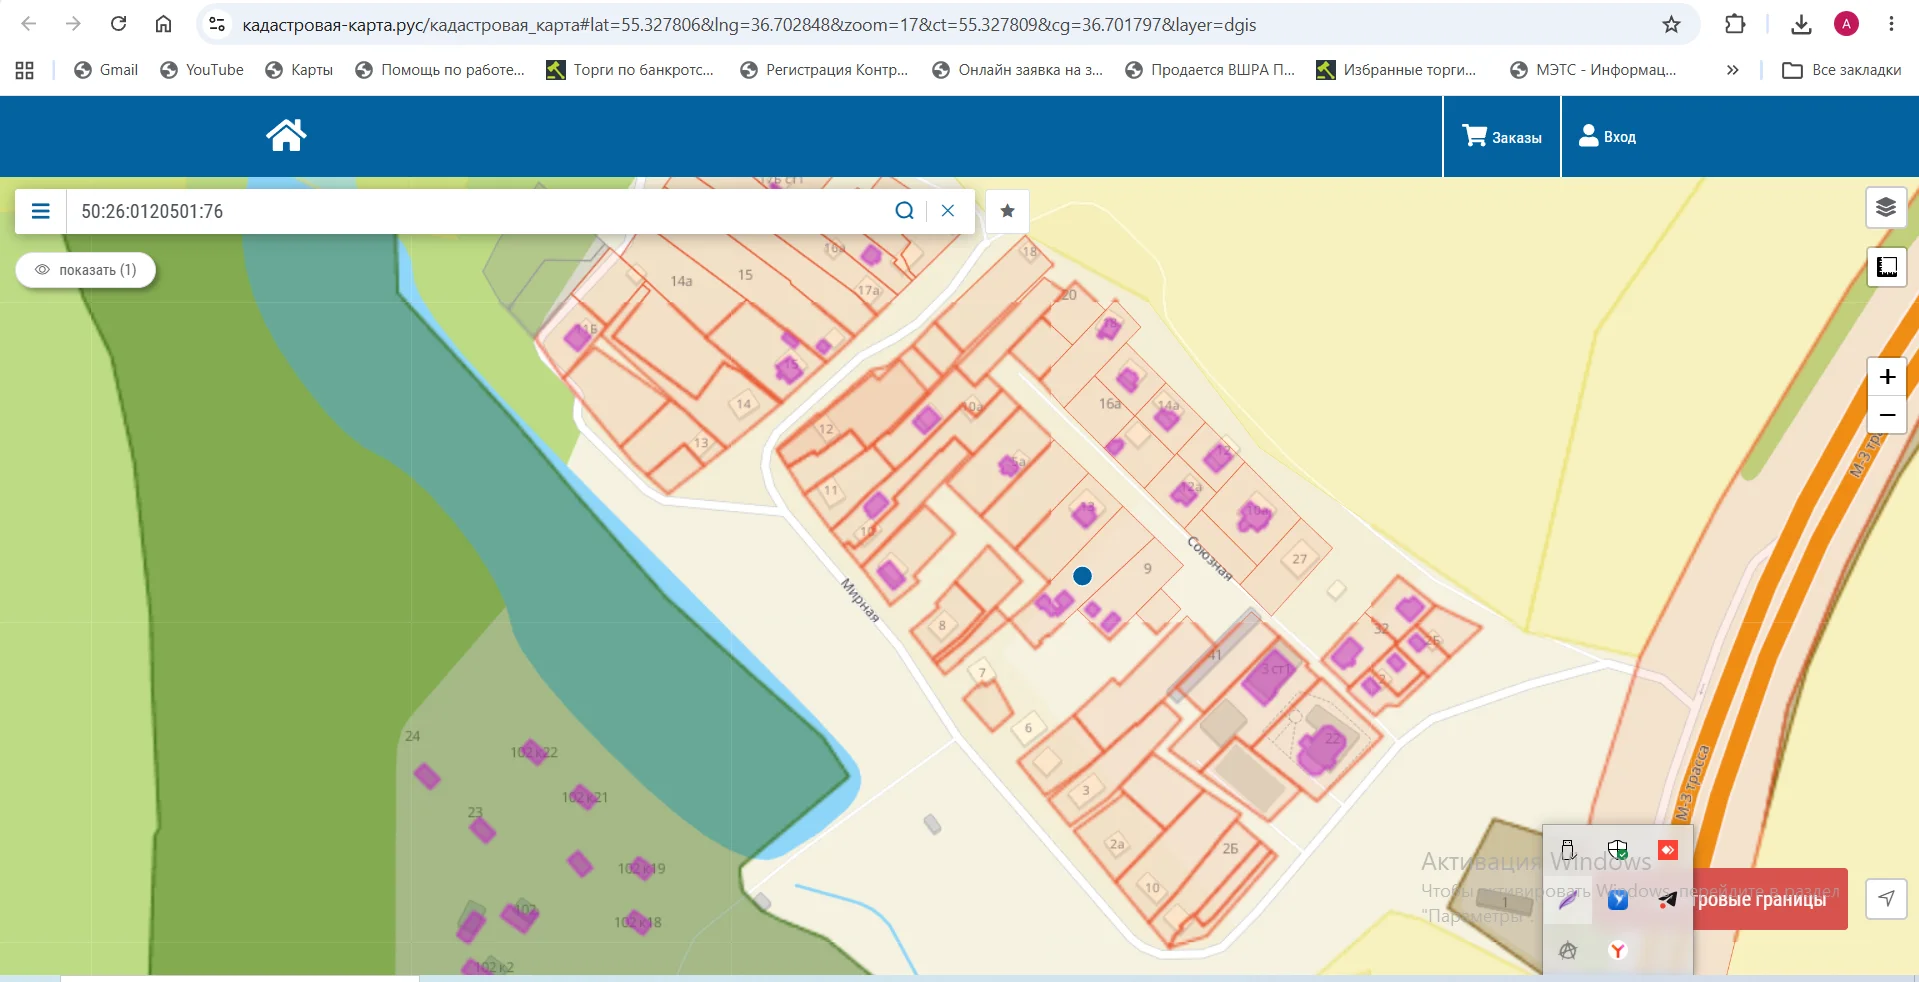Click the parcel labeled 16а
The width and height of the screenshot is (1919, 982).
pyautogui.click(x=1110, y=404)
